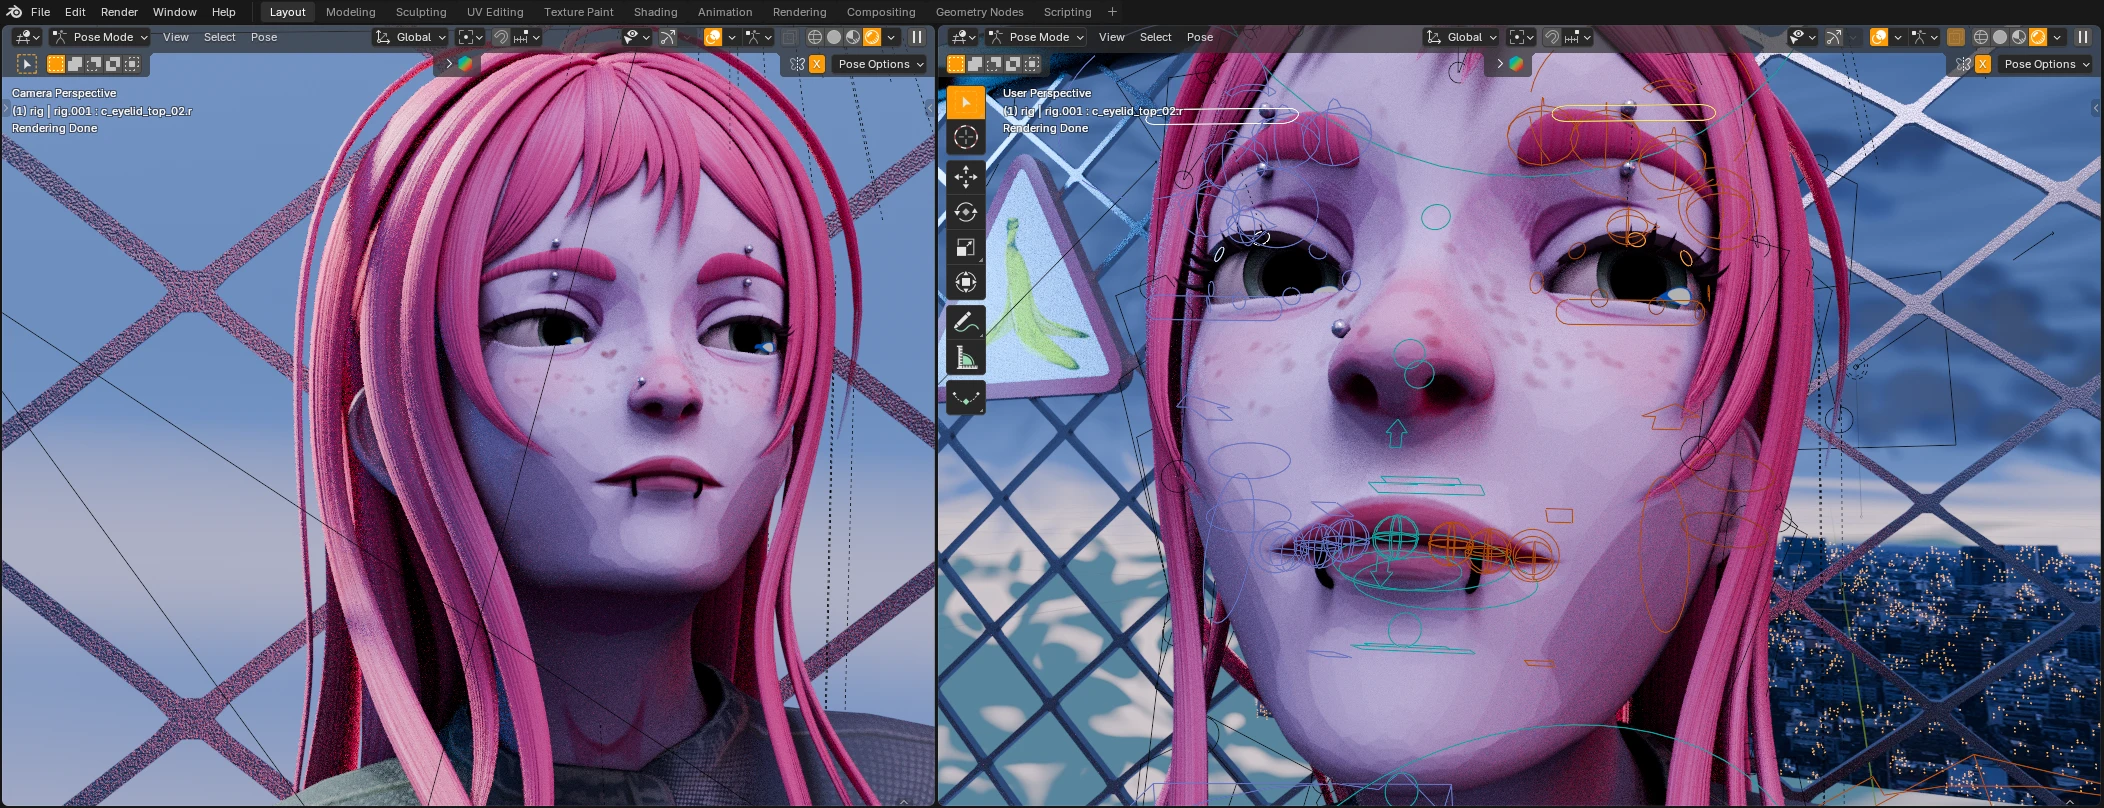Select the Rotate tool in right viewport
Image resolution: width=2104 pixels, height=808 pixels.
tap(965, 212)
